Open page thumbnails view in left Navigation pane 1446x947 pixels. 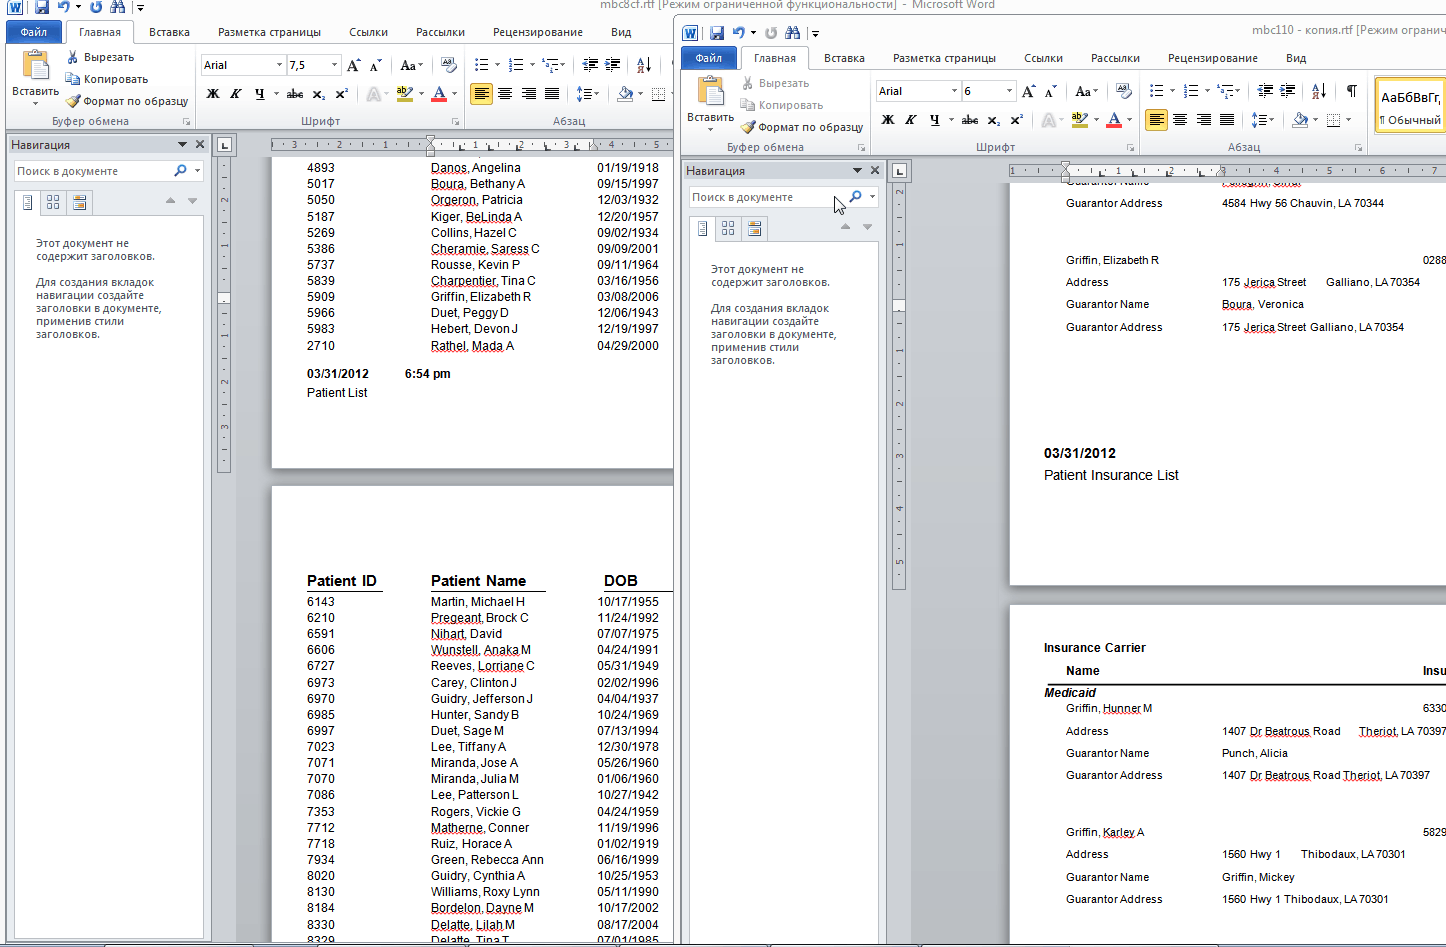53,202
